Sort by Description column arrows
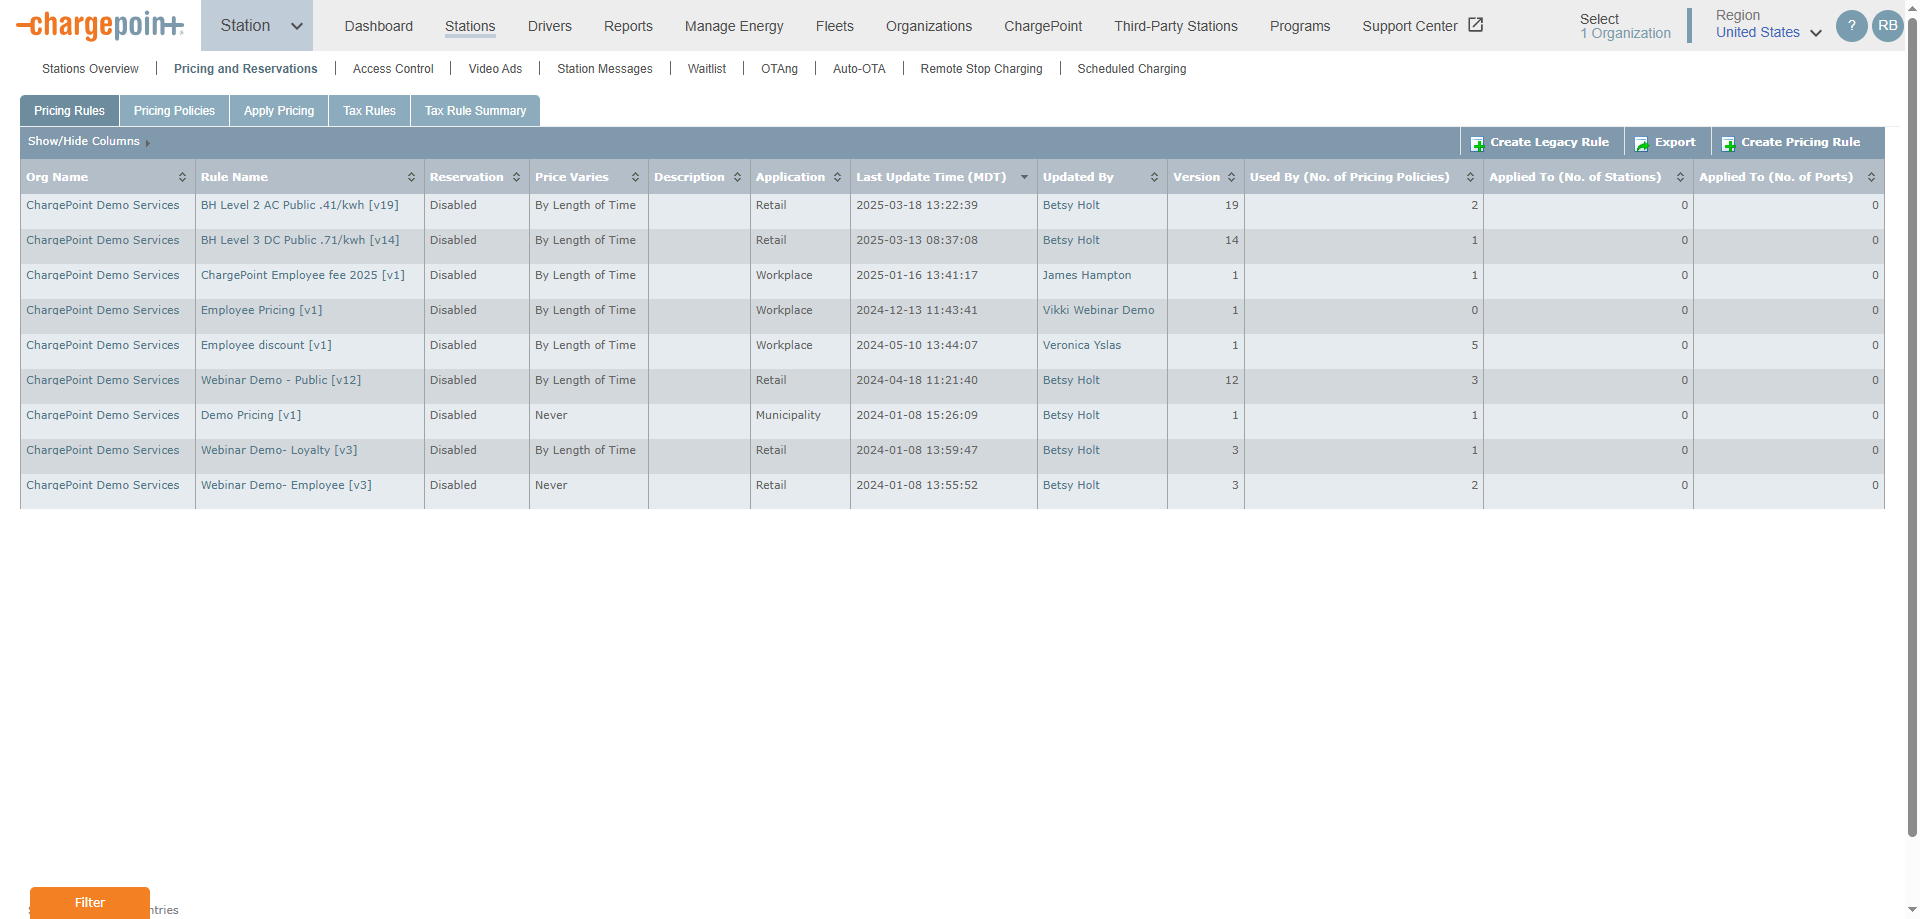The height and width of the screenshot is (919, 1920). coord(737,177)
